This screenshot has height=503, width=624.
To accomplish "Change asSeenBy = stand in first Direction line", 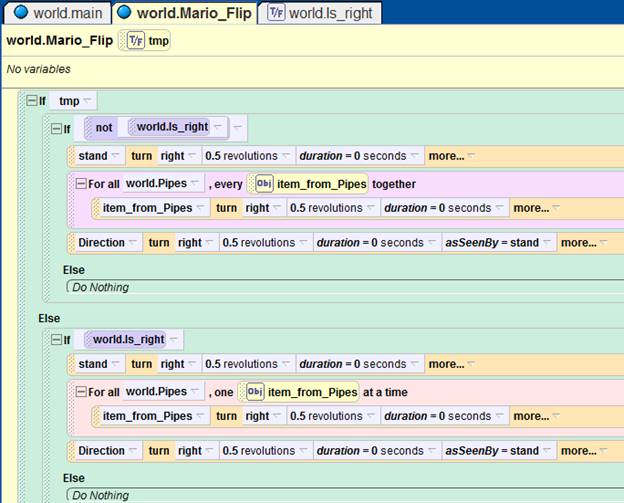I will pyautogui.click(x=498, y=242).
